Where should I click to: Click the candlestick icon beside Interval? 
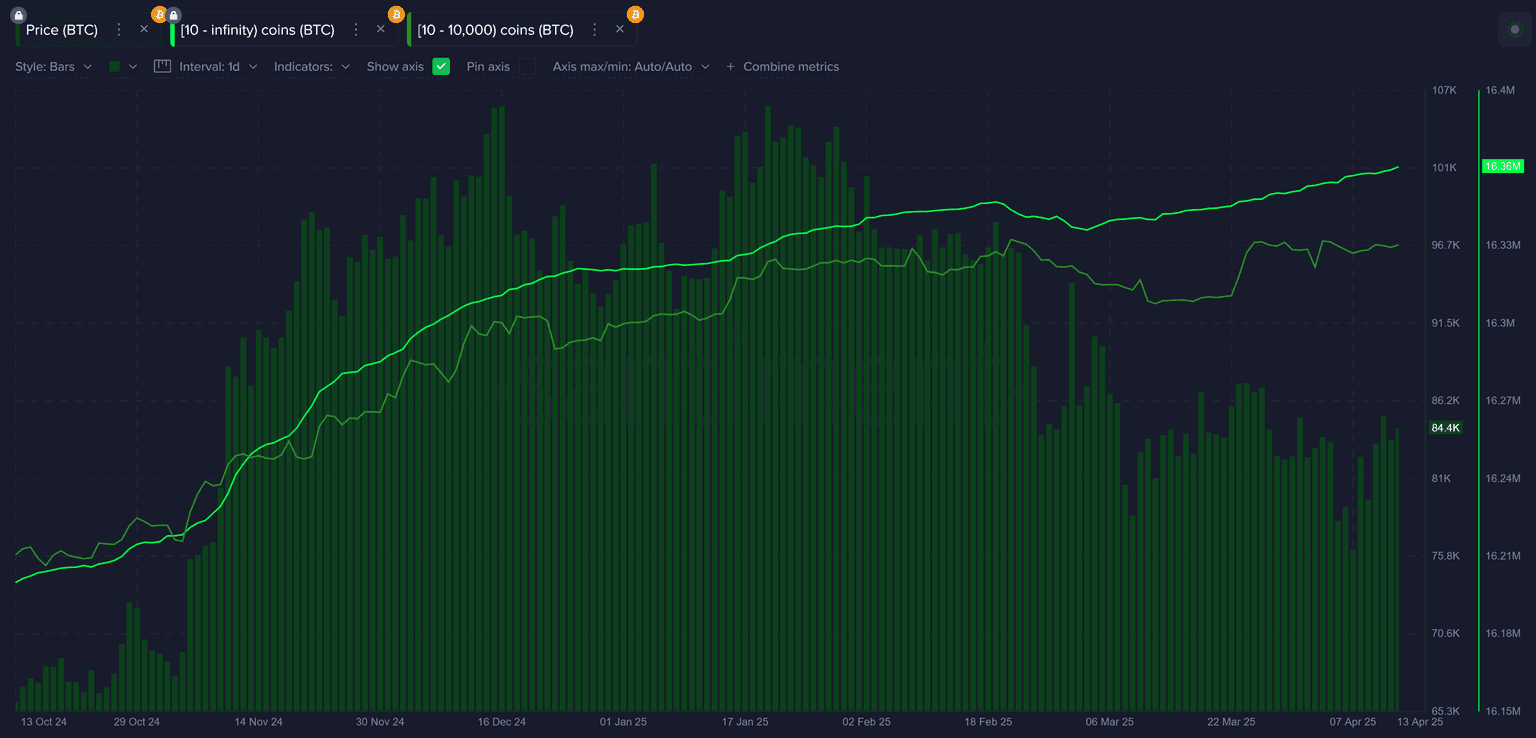click(x=163, y=67)
